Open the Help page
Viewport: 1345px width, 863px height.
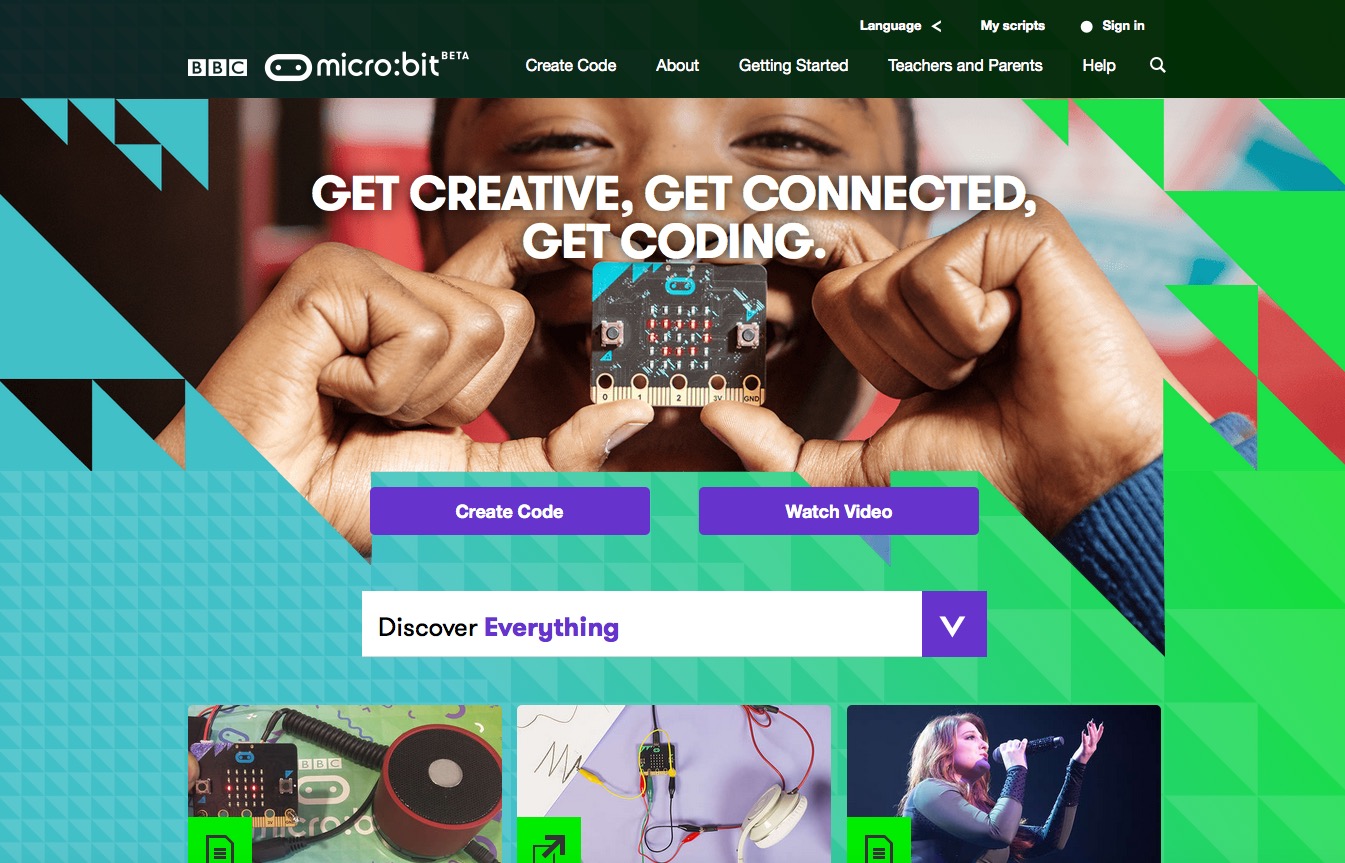tap(1099, 65)
